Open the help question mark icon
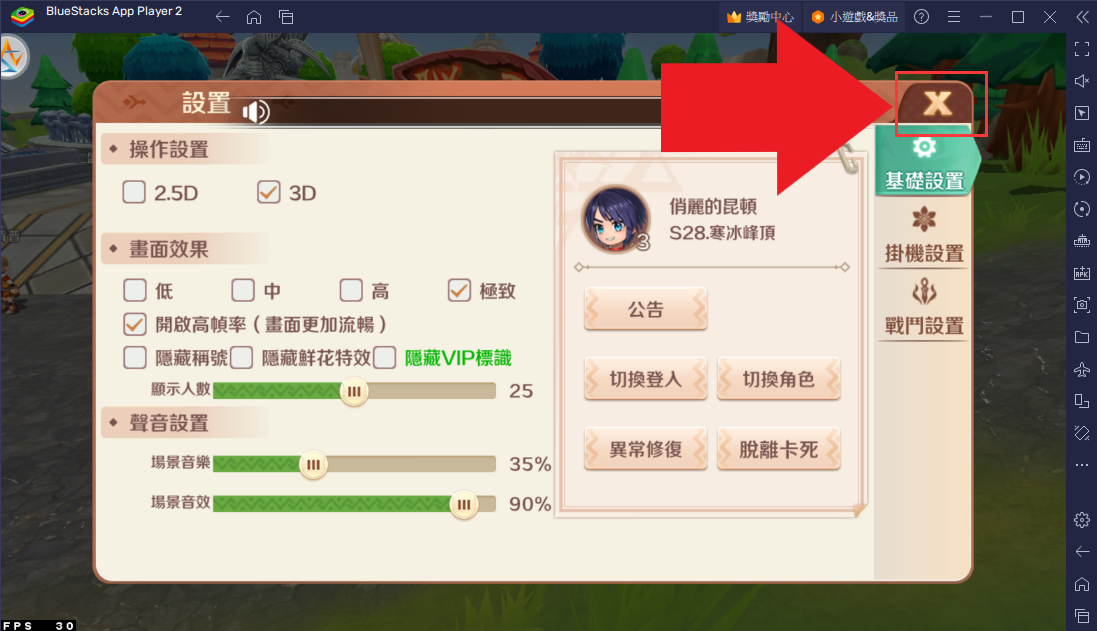This screenshot has width=1097, height=631. [x=921, y=17]
